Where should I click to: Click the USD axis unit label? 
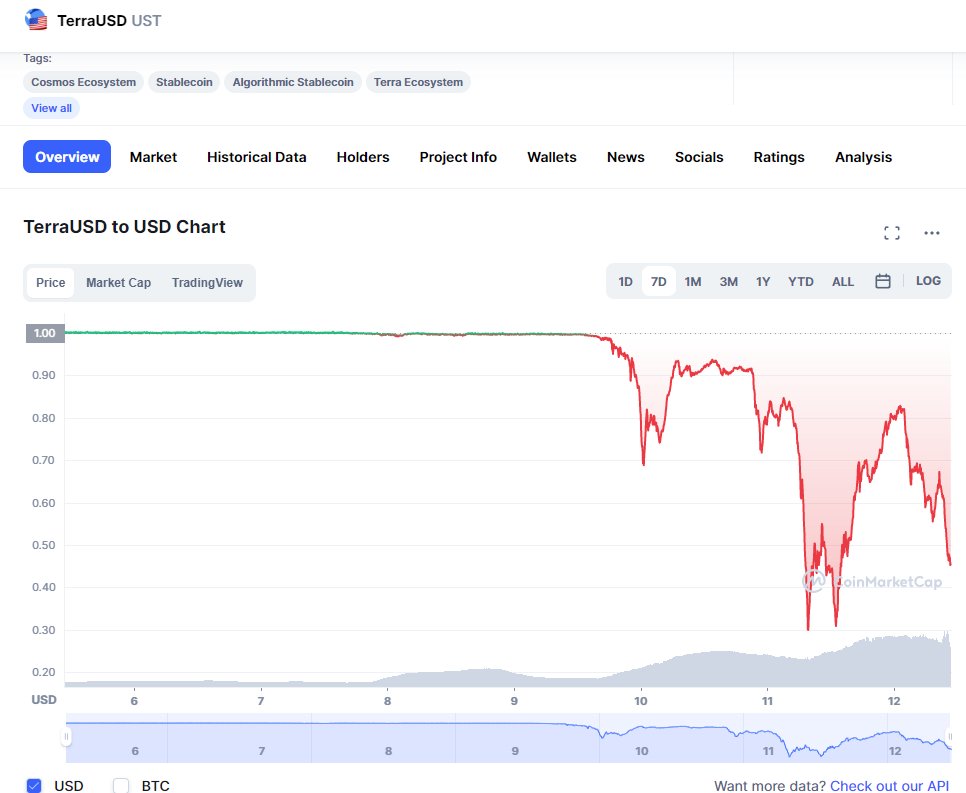(44, 699)
